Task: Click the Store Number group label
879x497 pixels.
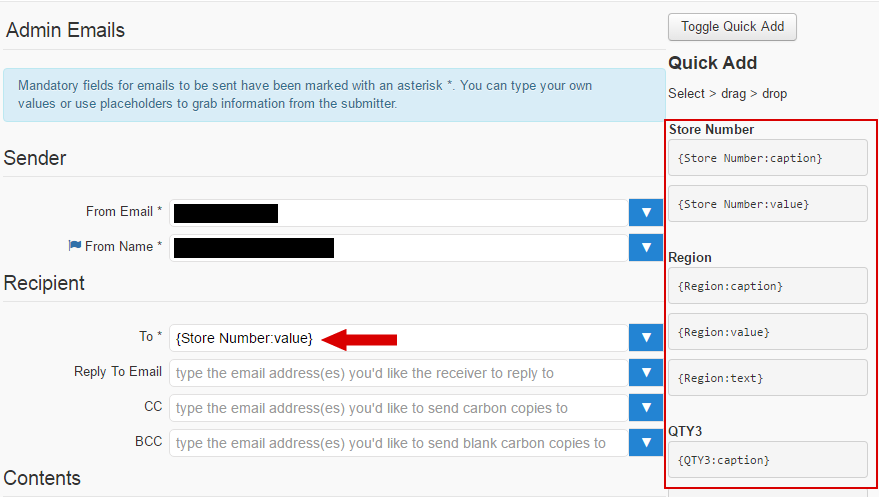Action: pyautogui.click(x=711, y=129)
